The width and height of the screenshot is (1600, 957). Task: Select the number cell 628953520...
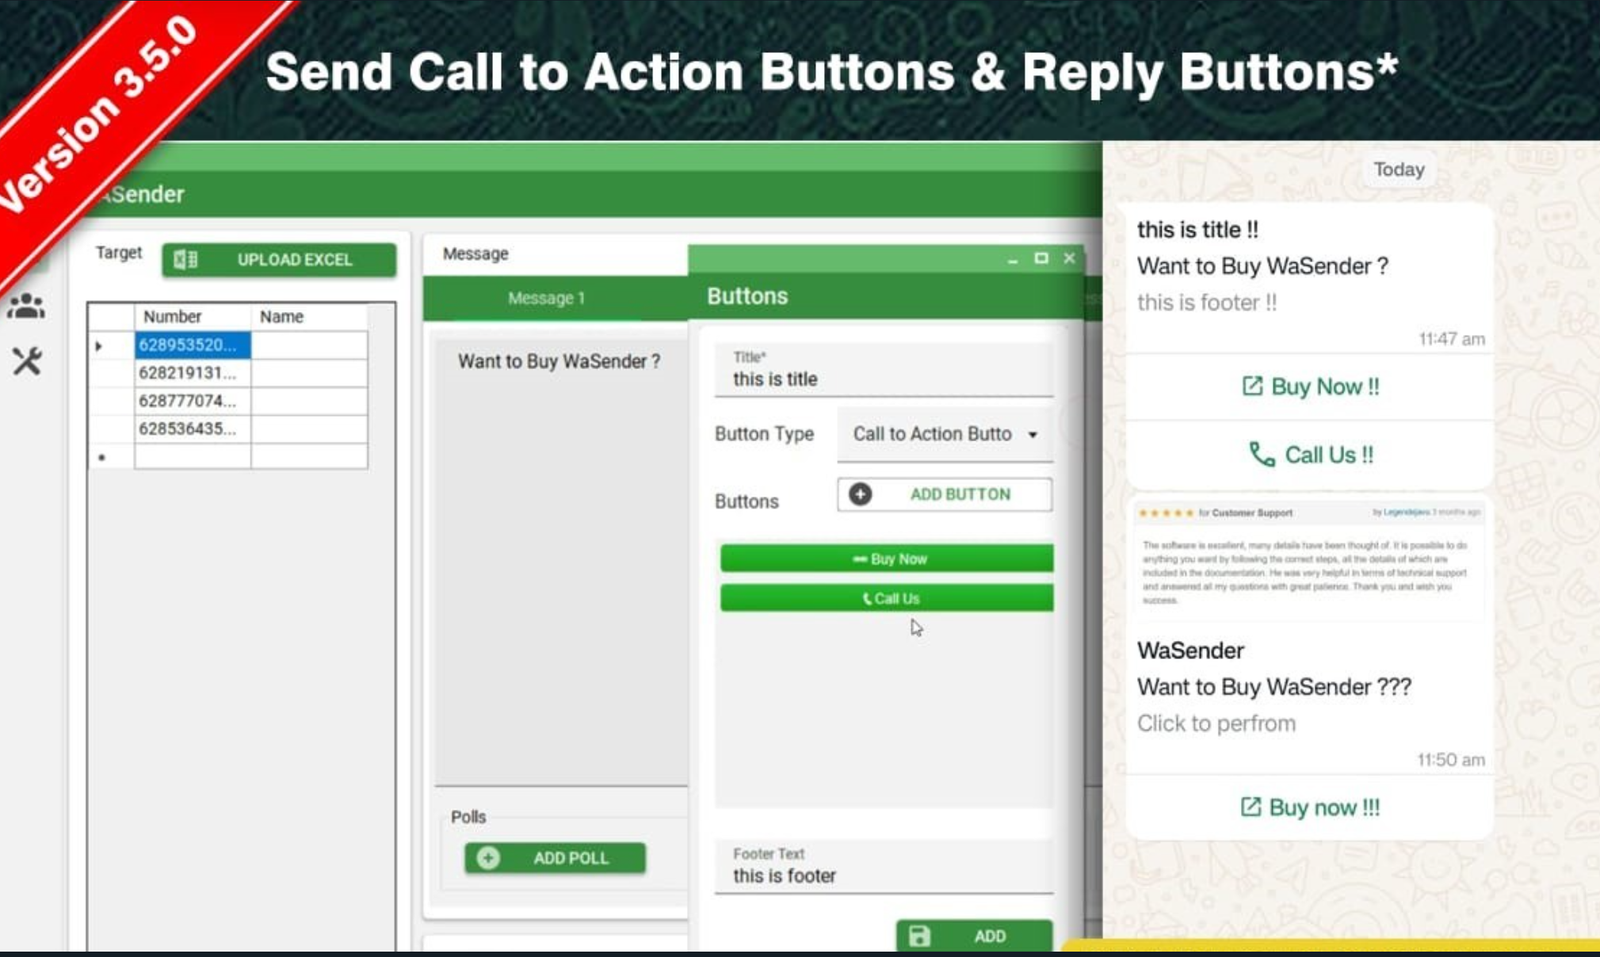(193, 345)
